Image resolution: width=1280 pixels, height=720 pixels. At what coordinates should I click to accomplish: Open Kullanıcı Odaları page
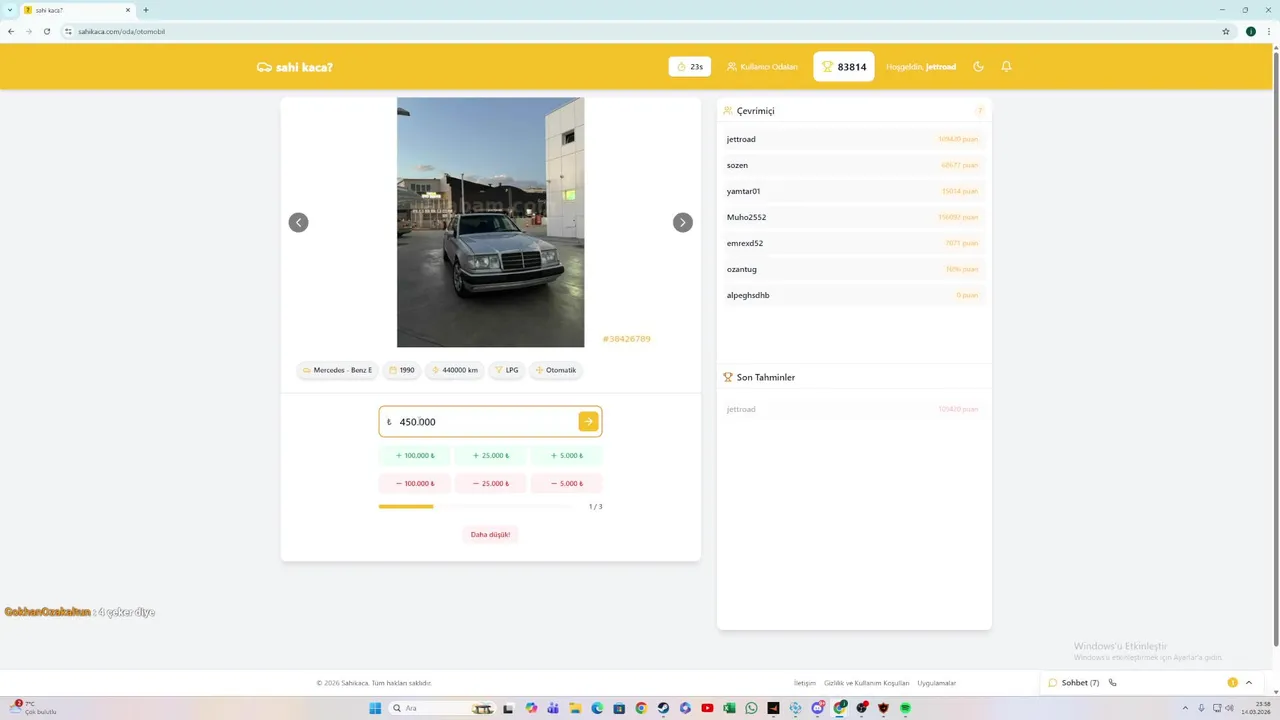[762, 67]
